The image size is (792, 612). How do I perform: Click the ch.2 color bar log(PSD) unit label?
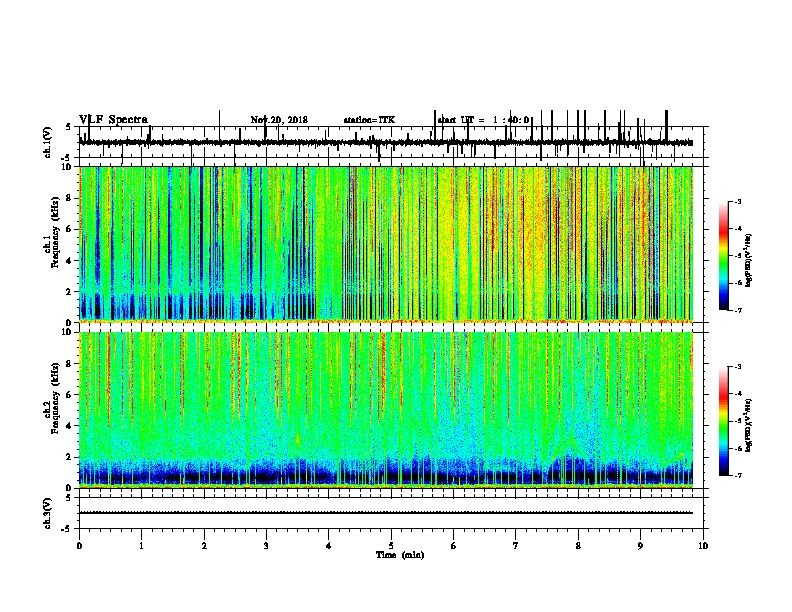click(749, 425)
